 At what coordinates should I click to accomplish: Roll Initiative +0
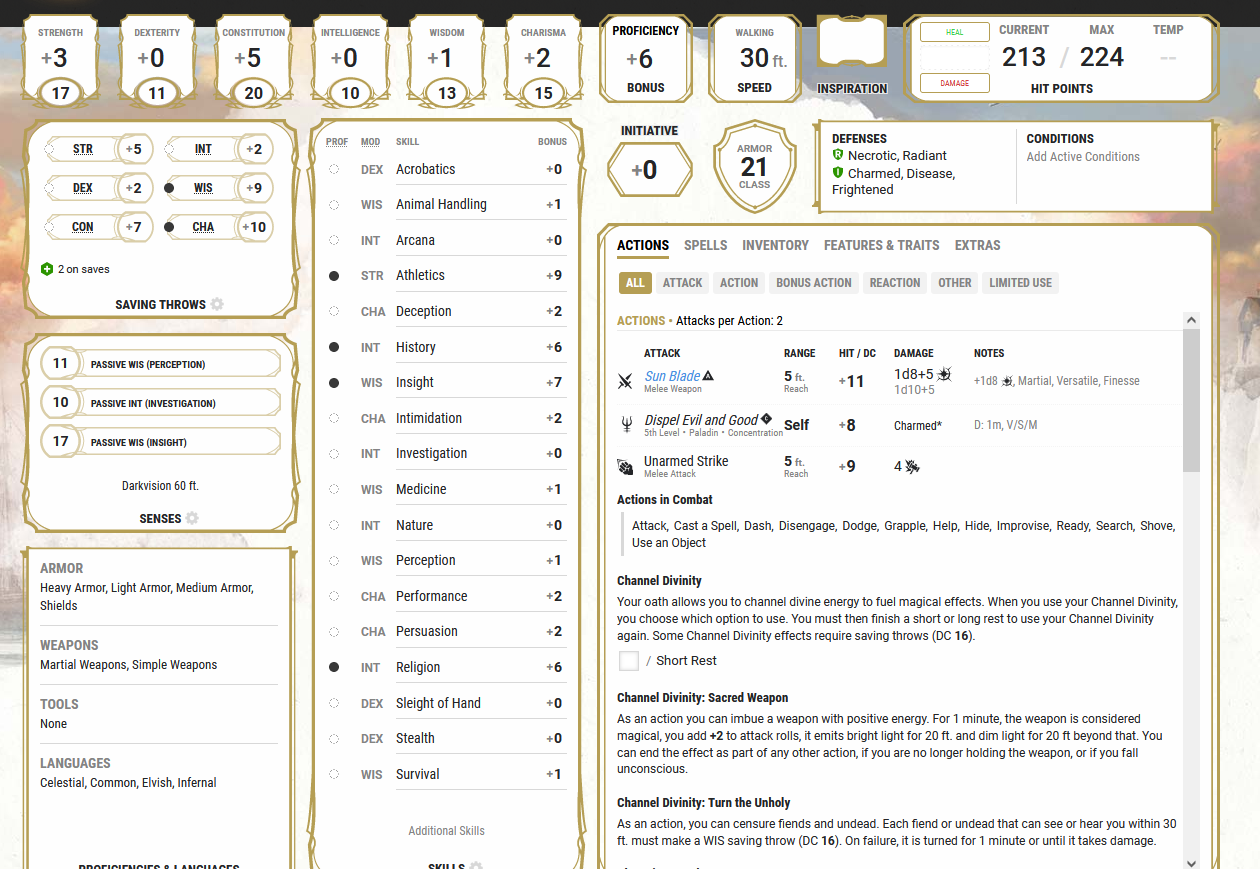pos(650,170)
